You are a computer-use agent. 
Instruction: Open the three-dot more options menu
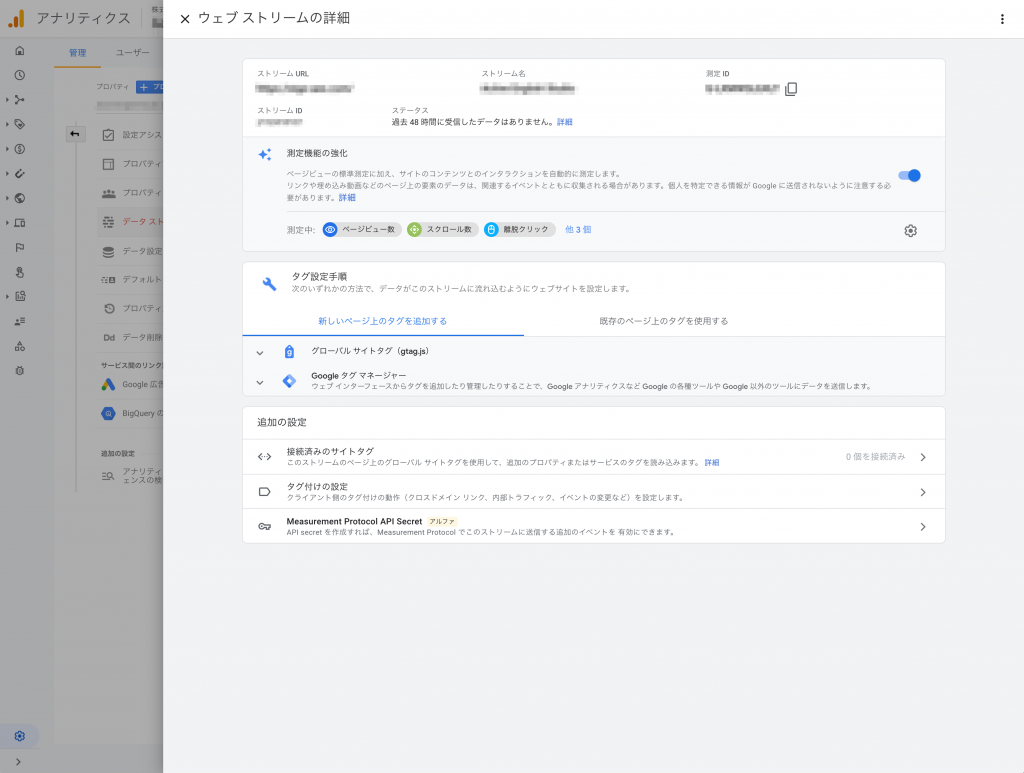(1002, 19)
